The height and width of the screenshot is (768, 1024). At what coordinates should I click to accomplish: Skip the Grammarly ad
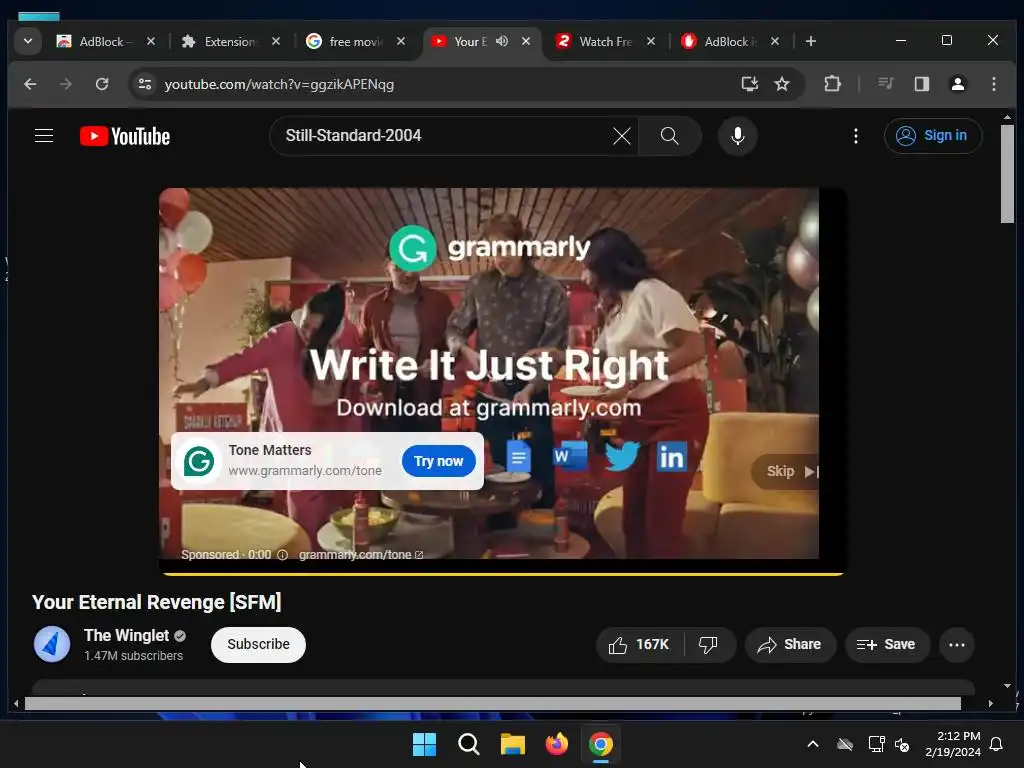click(786, 471)
